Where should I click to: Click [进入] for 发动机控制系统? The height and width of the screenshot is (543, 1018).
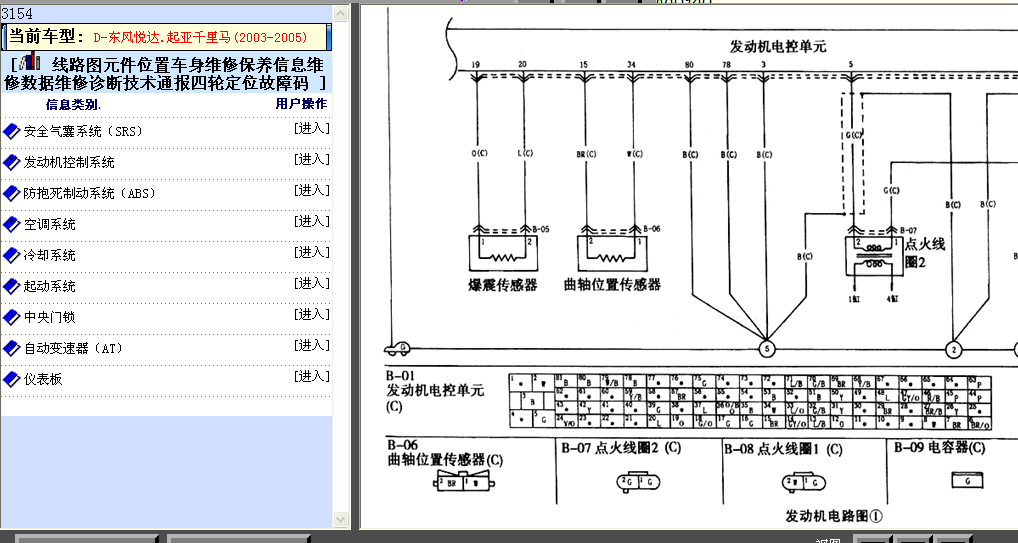pyautogui.click(x=312, y=160)
